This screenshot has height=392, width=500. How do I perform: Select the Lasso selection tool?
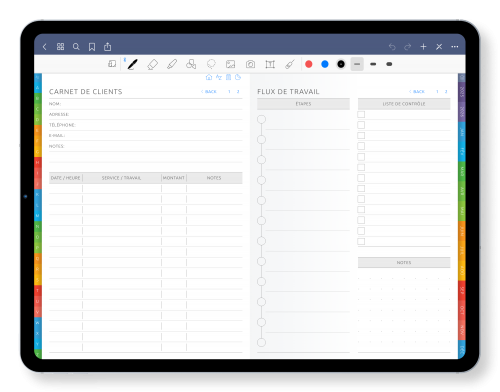(211, 64)
